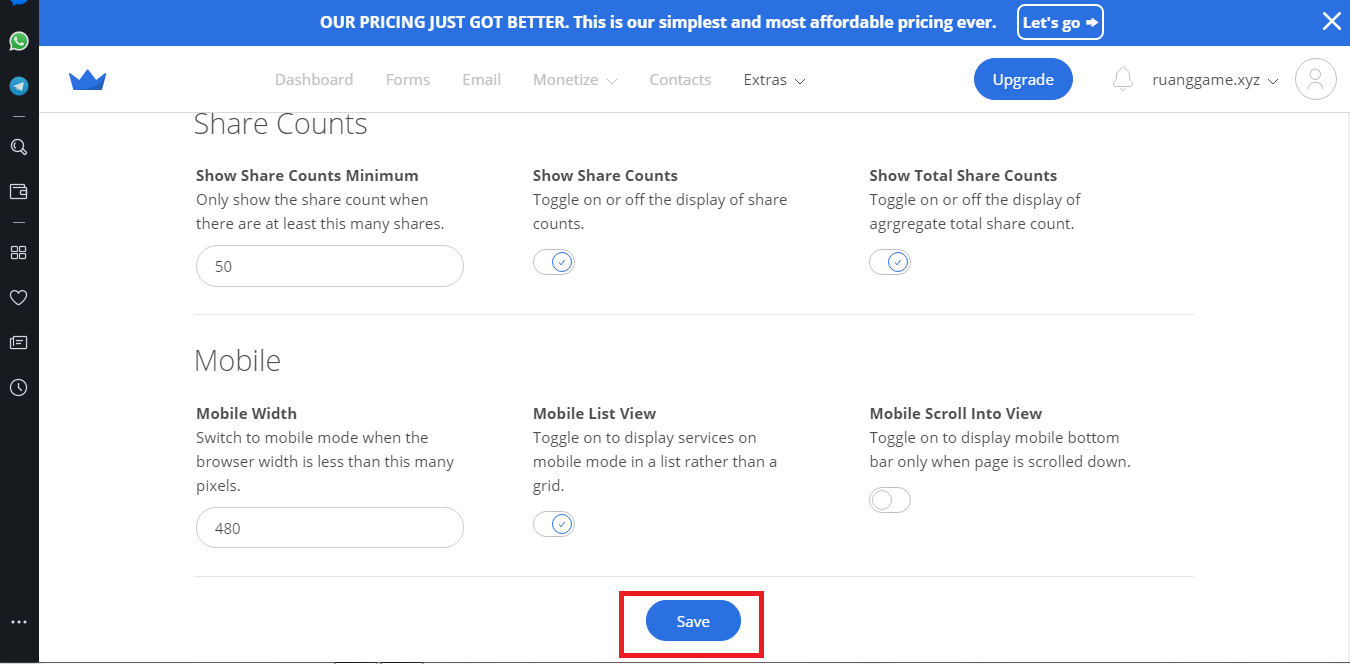Open WhatsApp from the browser sidebar
This screenshot has height=664, width=1350.
coord(18,41)
